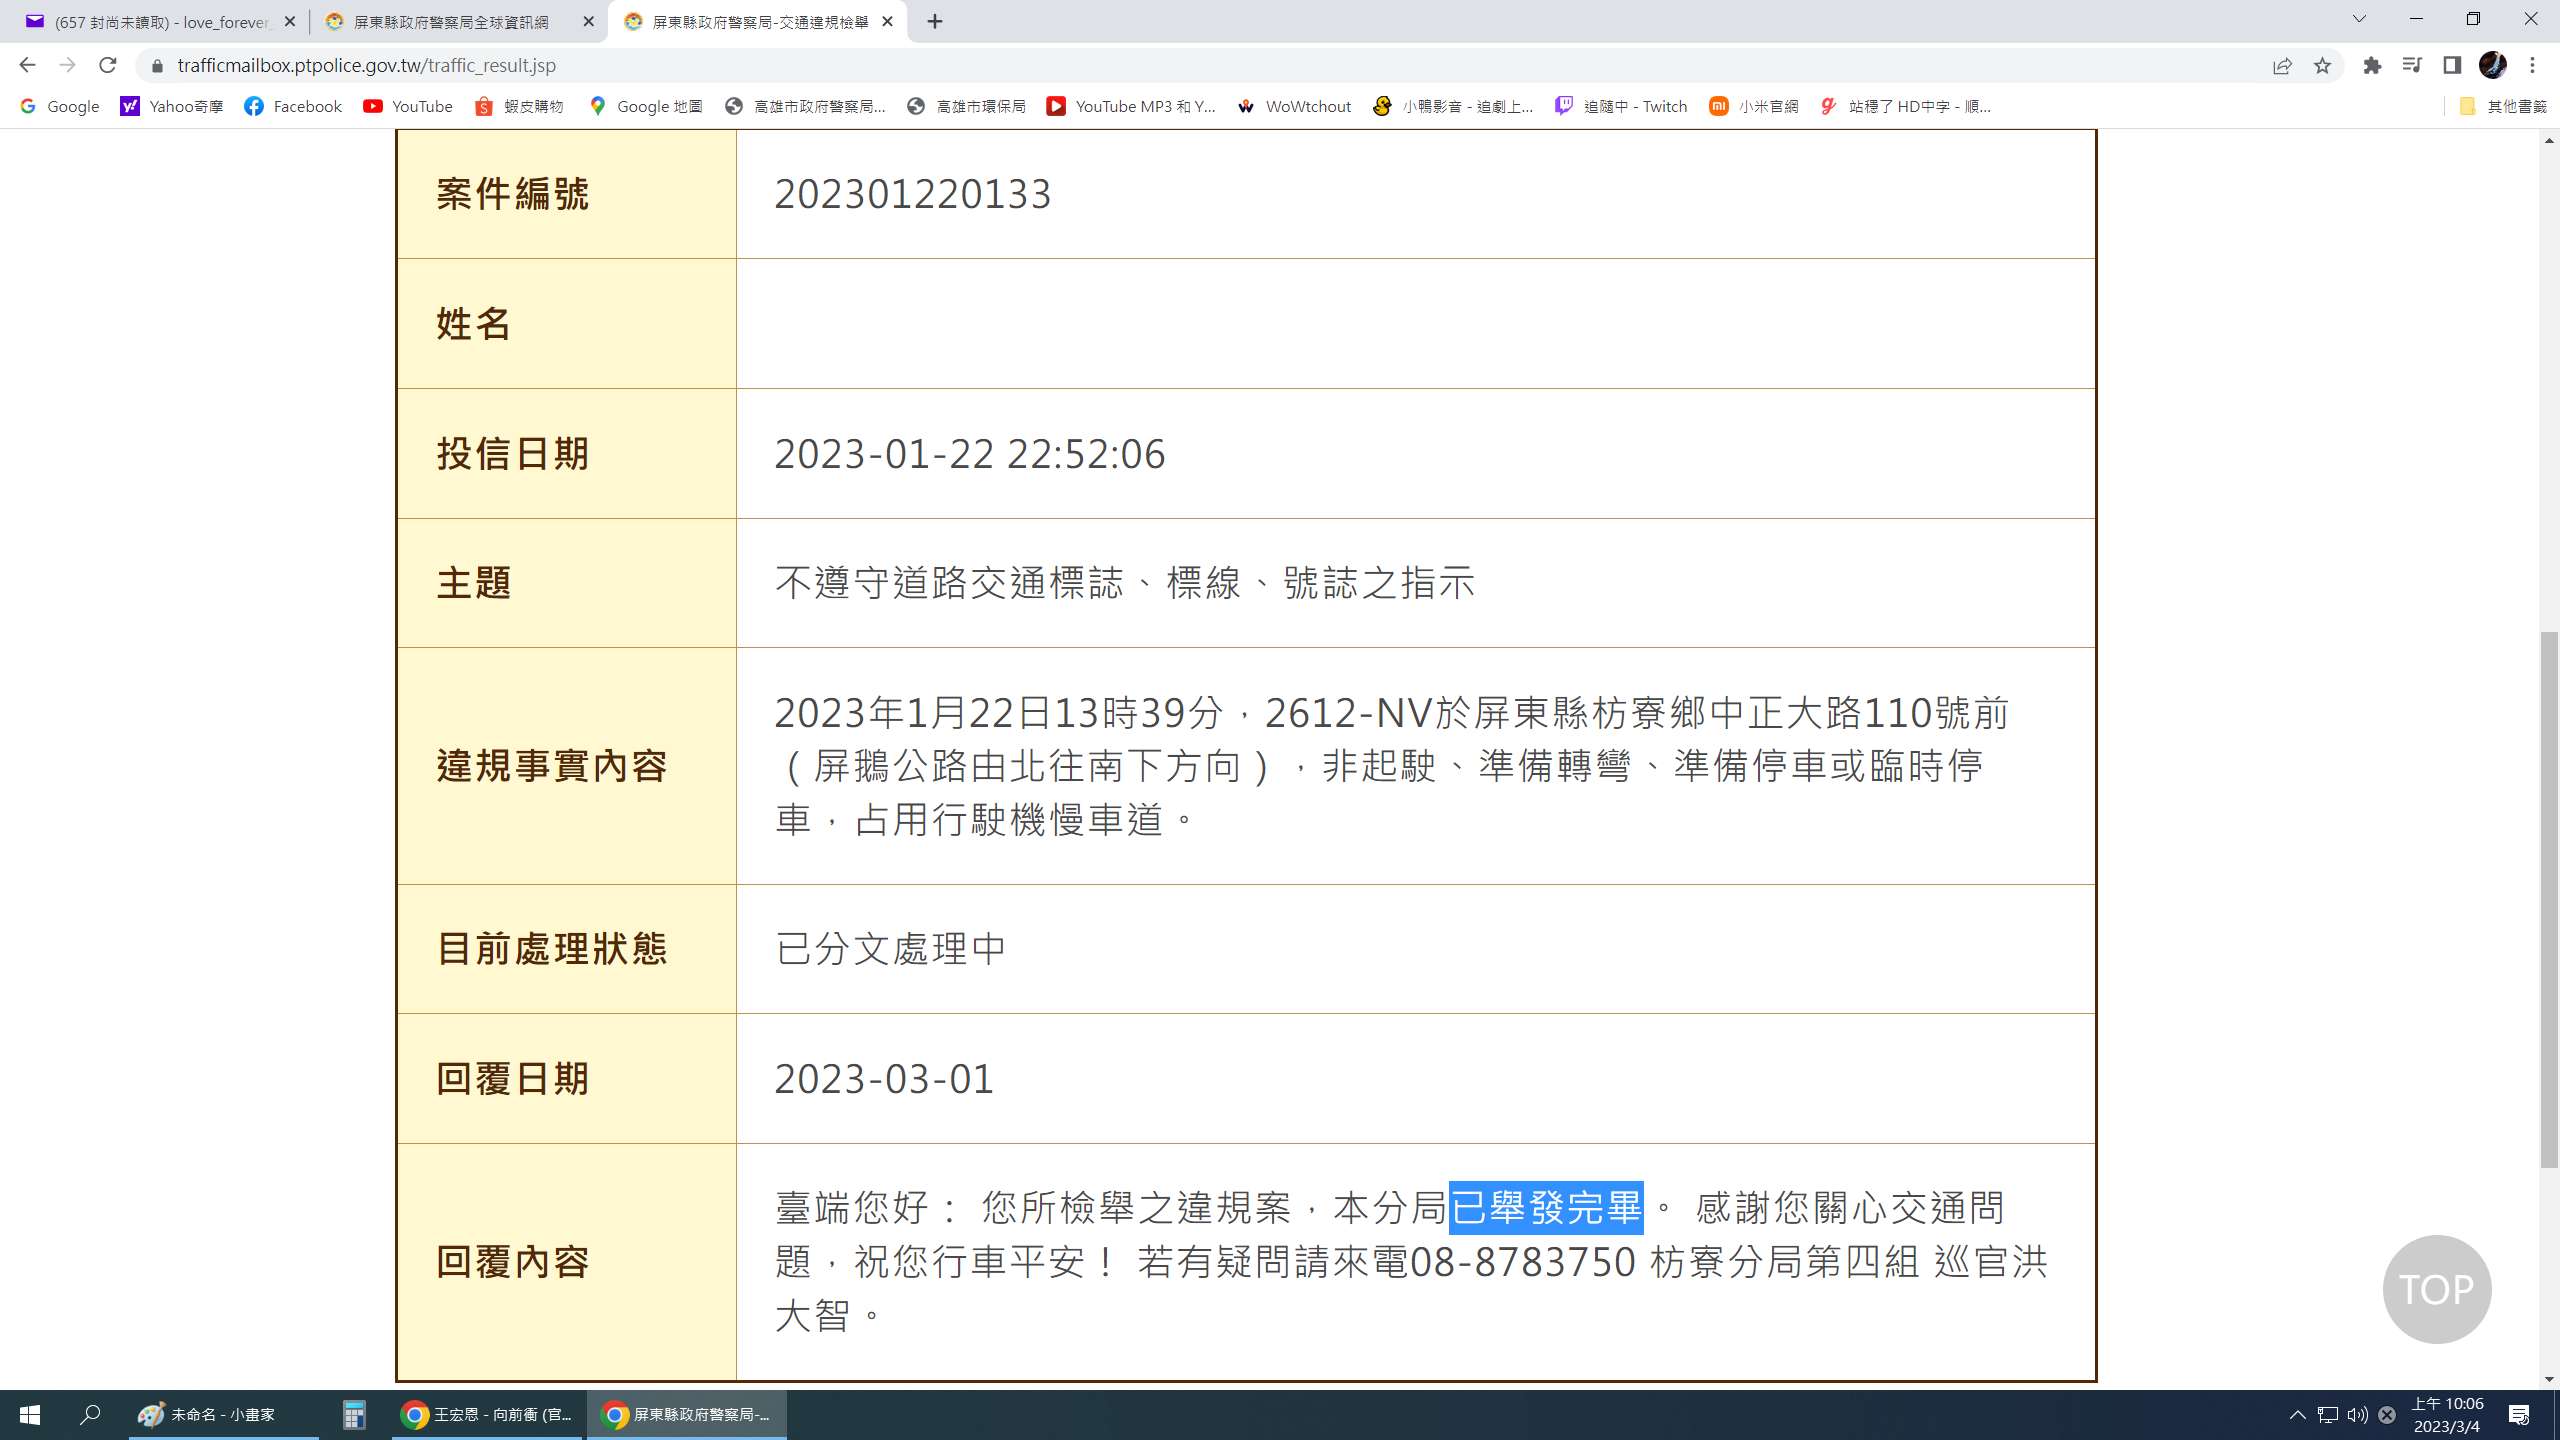Open the 其他書籤 folder
The height and width of the screenshot is (1440, 2560).
pos(2502,106)
